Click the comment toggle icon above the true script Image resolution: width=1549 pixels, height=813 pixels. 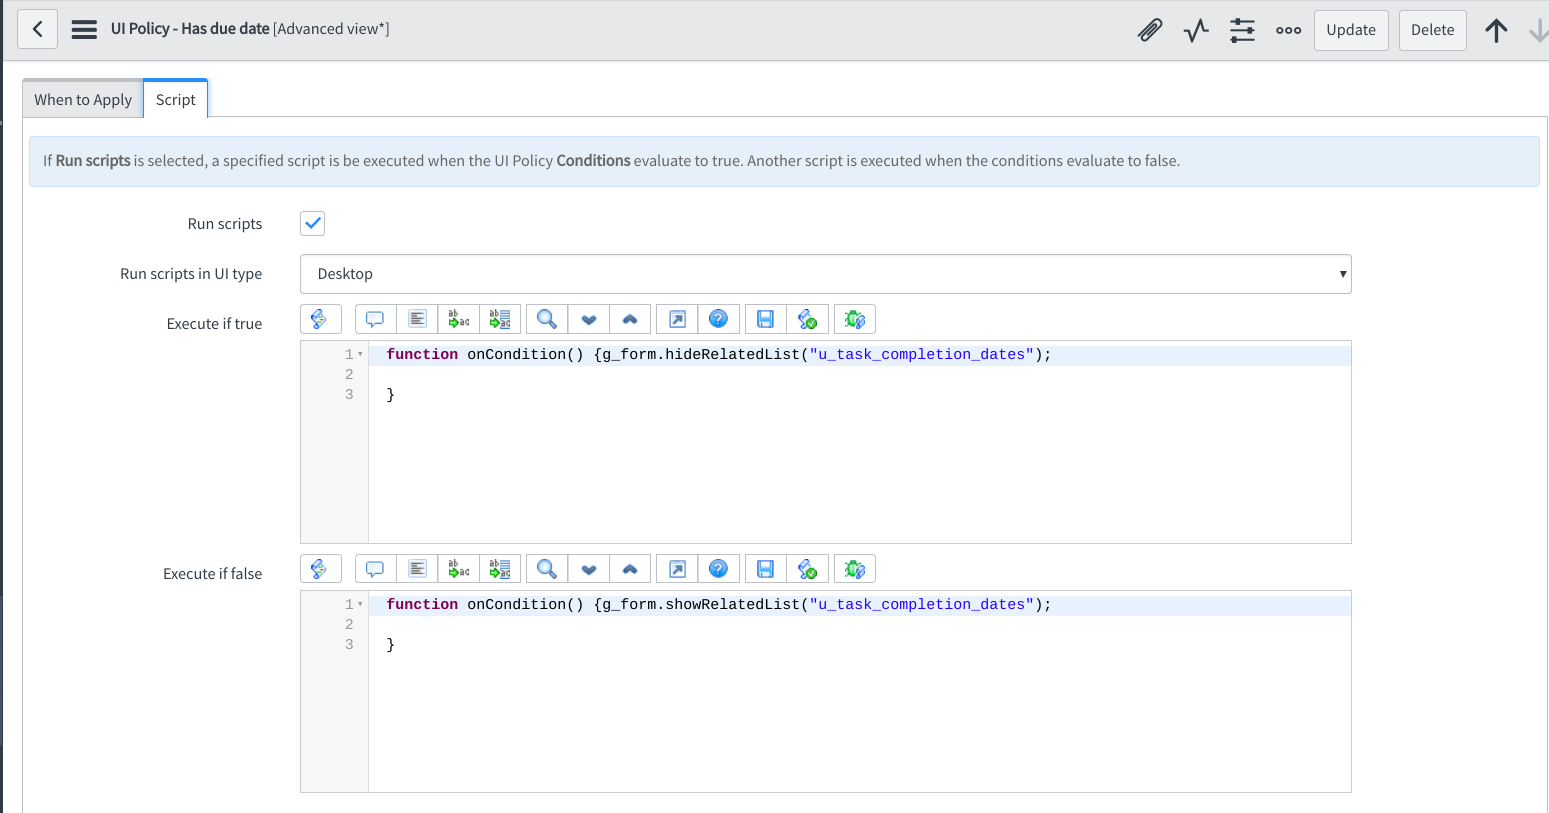pos(375,318)
